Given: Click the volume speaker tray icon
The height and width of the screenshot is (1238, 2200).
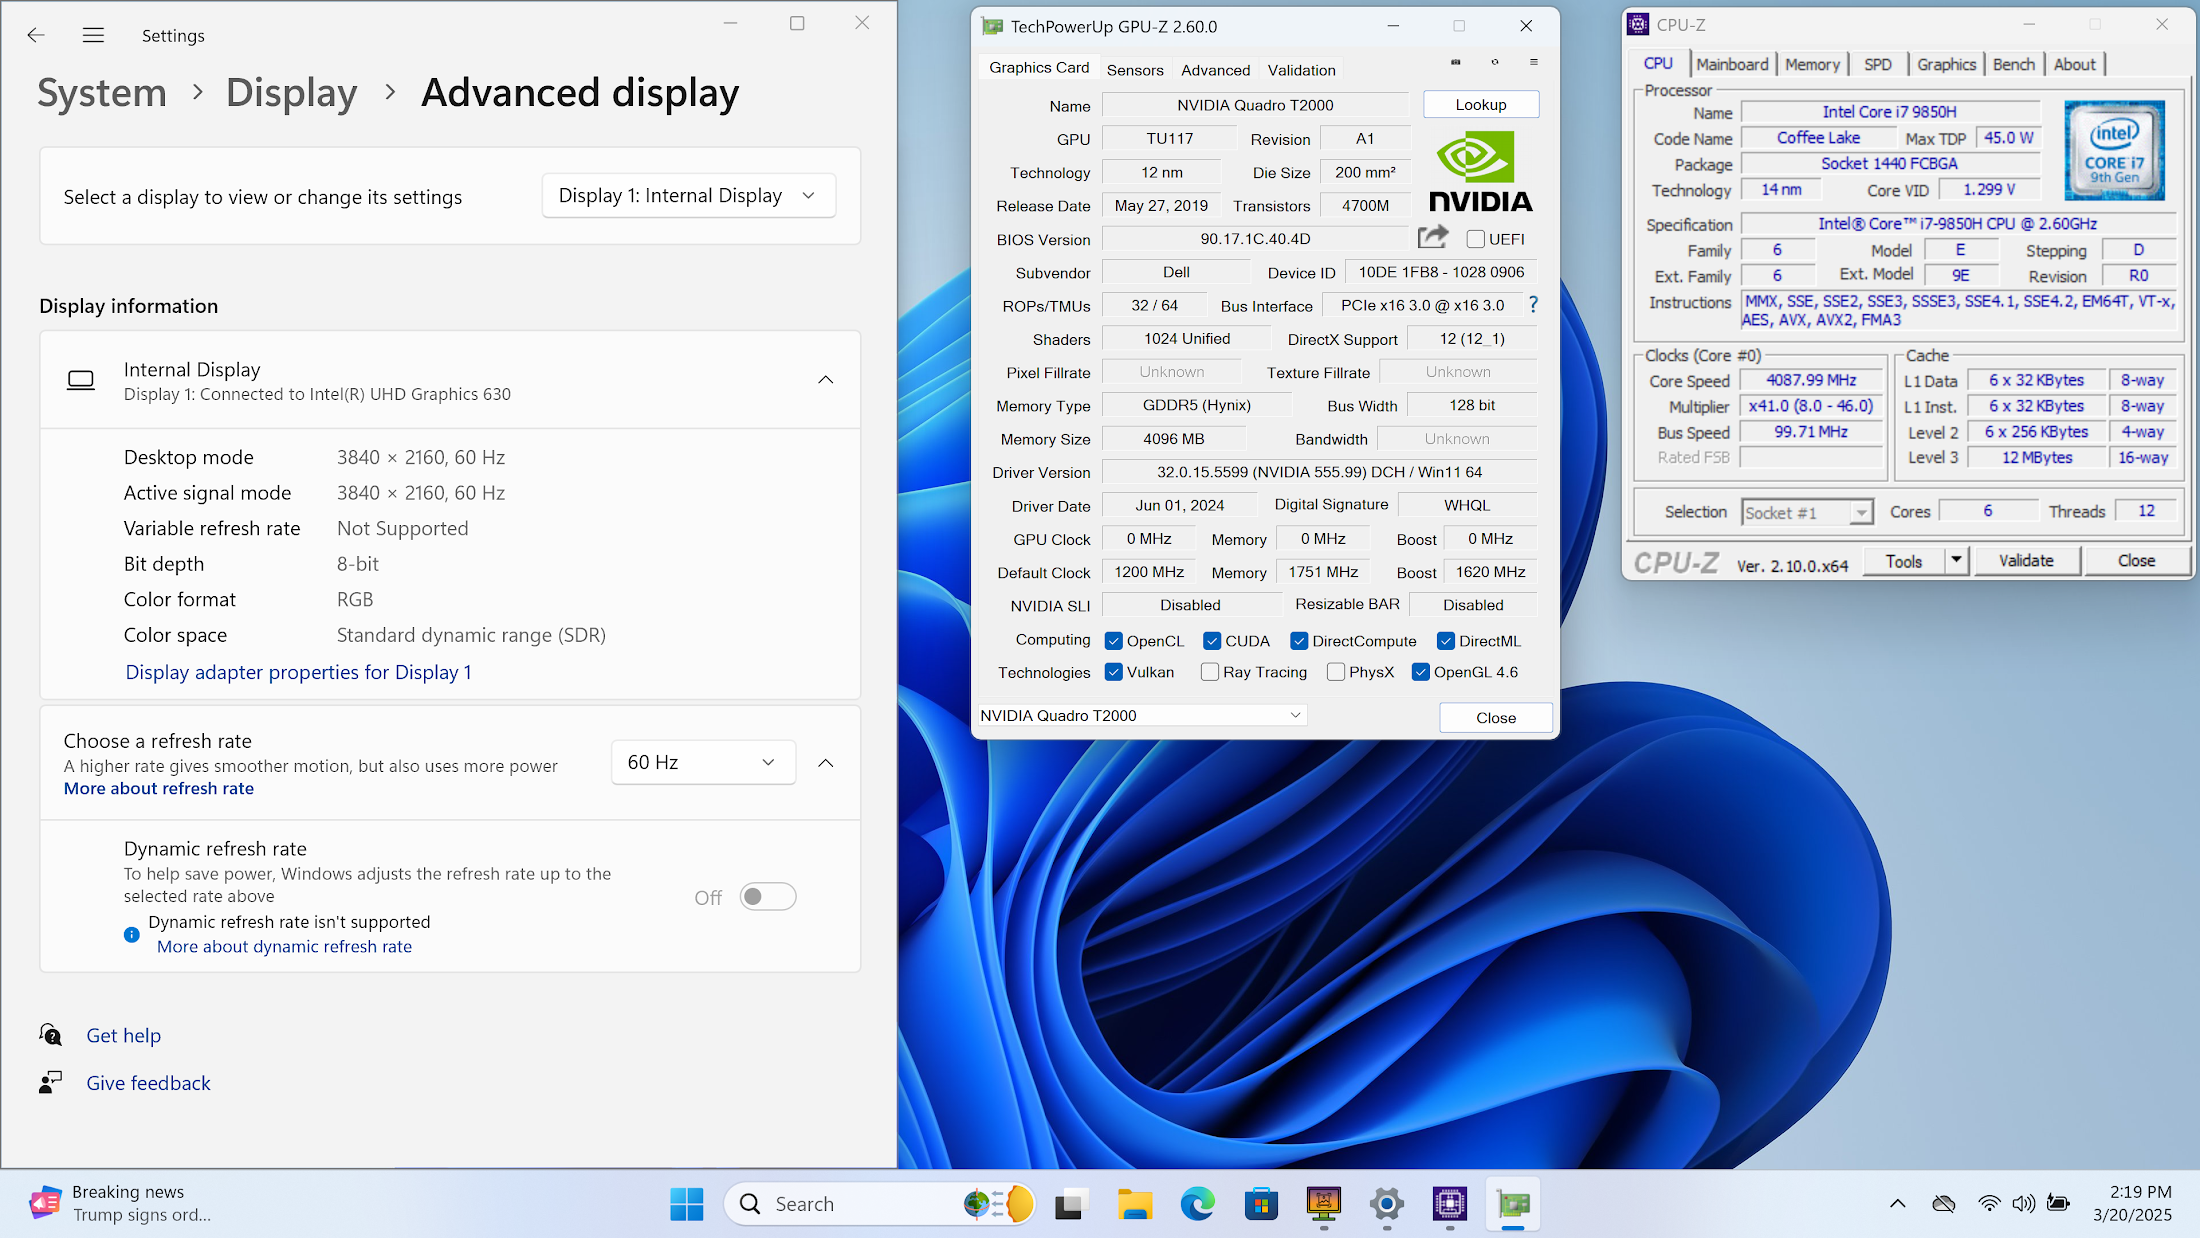Looking at the screenshot, I should (x=2023, y=1203).
